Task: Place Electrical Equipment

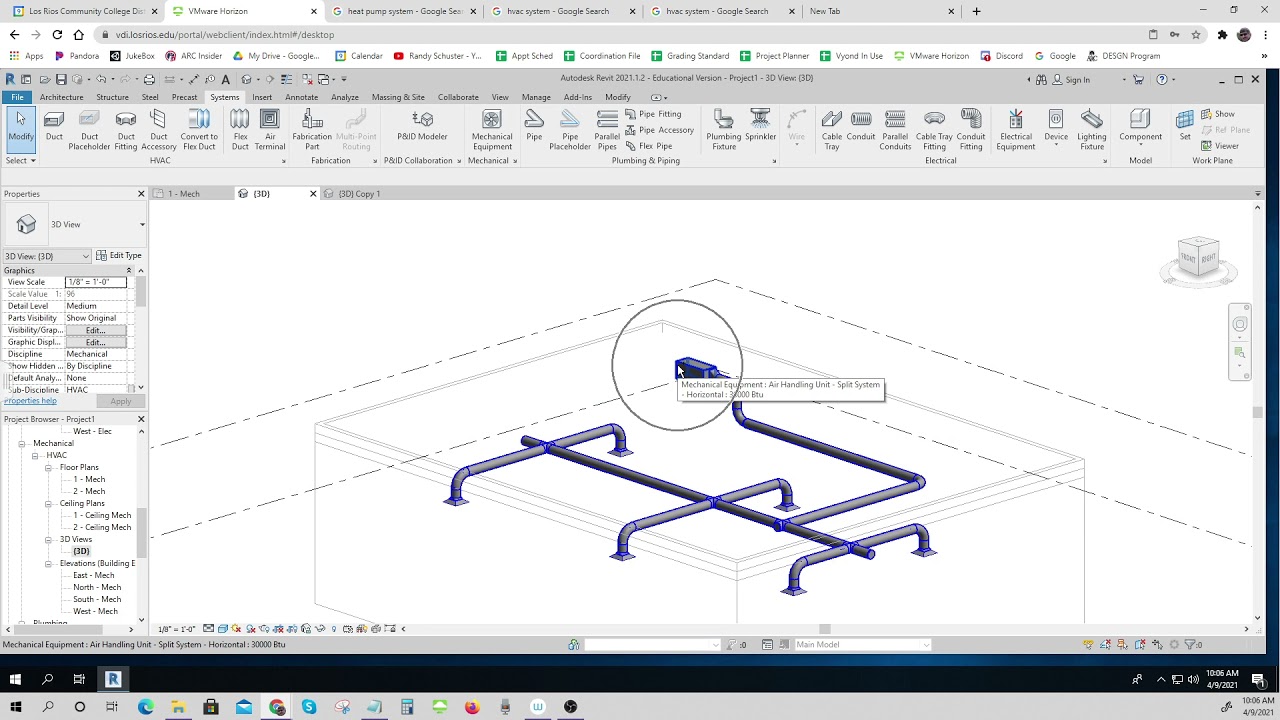Action: tap(1015, 130)
